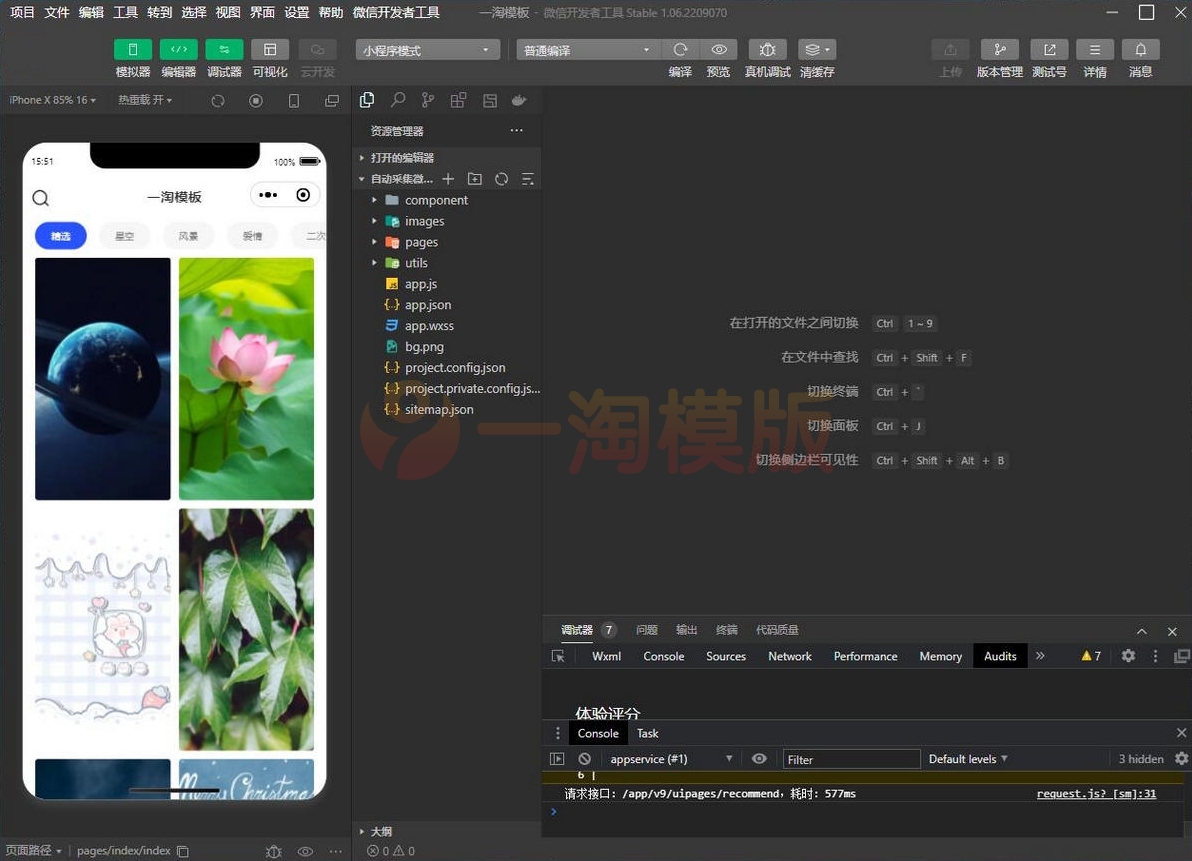This screenshot has width=1192, height=861.
Task: Open the extensions icon in editor sidebar
Action: [458, 100]
